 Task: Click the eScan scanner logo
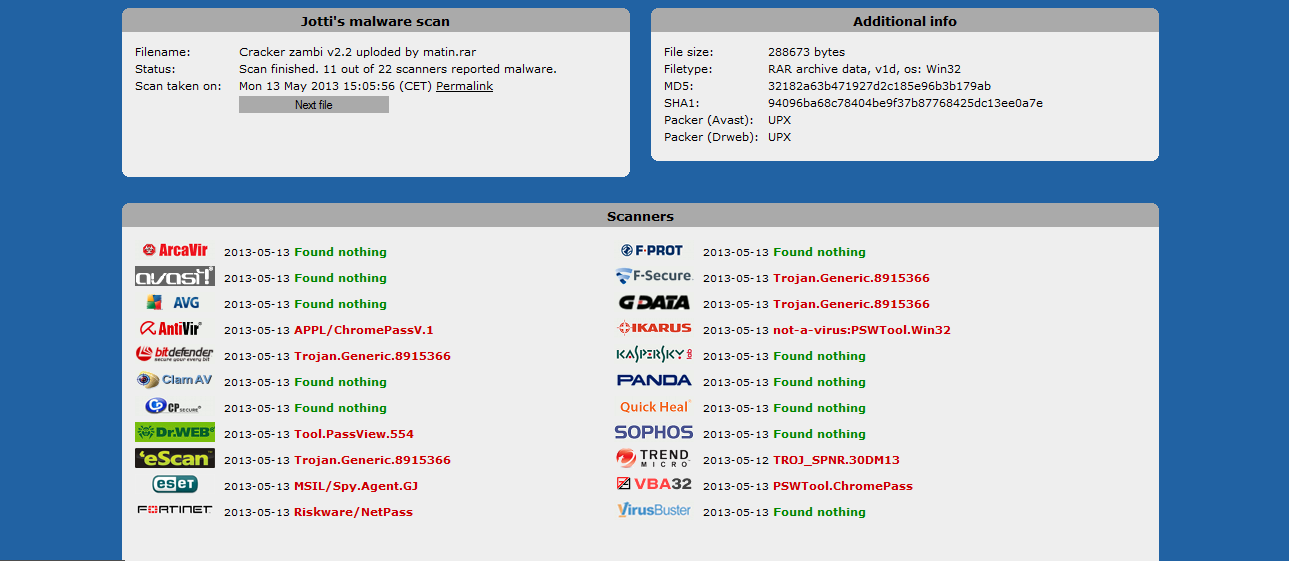(x=175, y=458)
